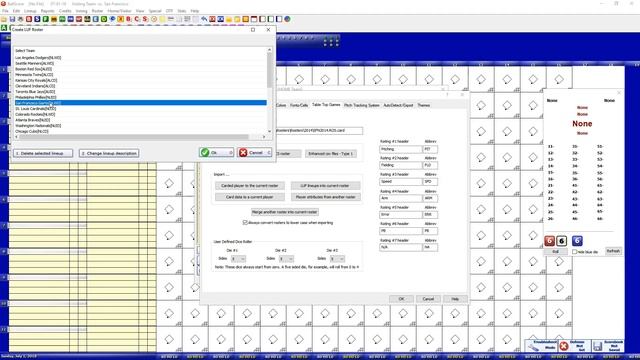Click the green A icon in second toolbar row

[4, 28]
